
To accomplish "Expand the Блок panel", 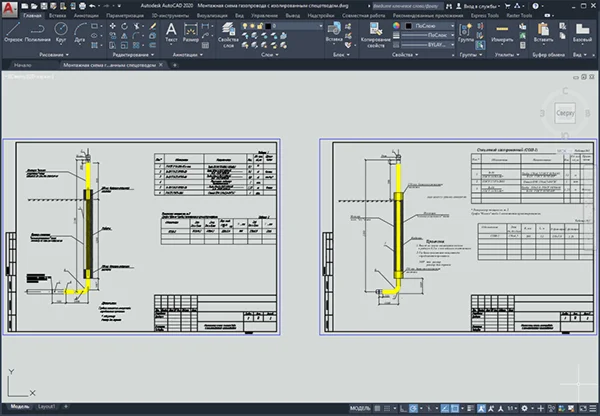I will point(341,55).
